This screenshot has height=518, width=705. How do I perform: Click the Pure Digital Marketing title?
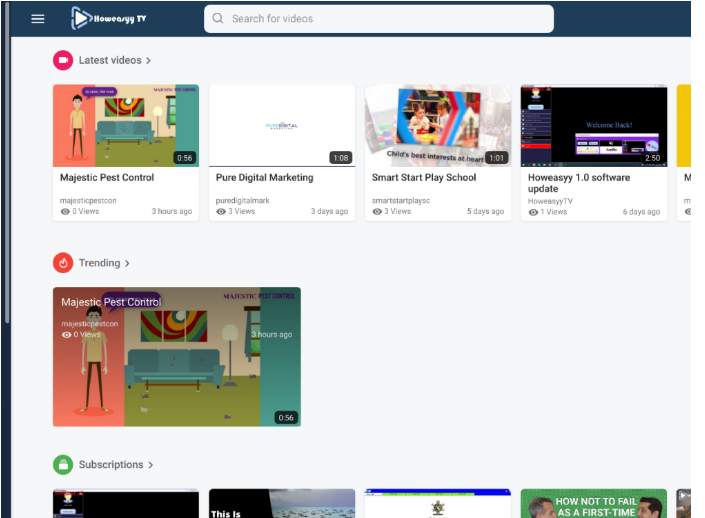(x=264, y=178)
